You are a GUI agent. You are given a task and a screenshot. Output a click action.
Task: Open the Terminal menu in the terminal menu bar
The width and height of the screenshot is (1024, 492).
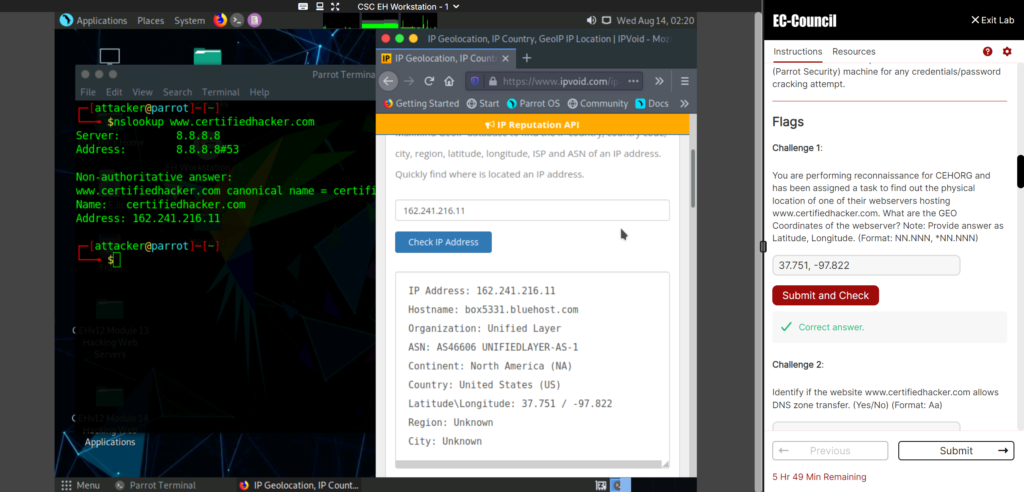coord(221,92)
